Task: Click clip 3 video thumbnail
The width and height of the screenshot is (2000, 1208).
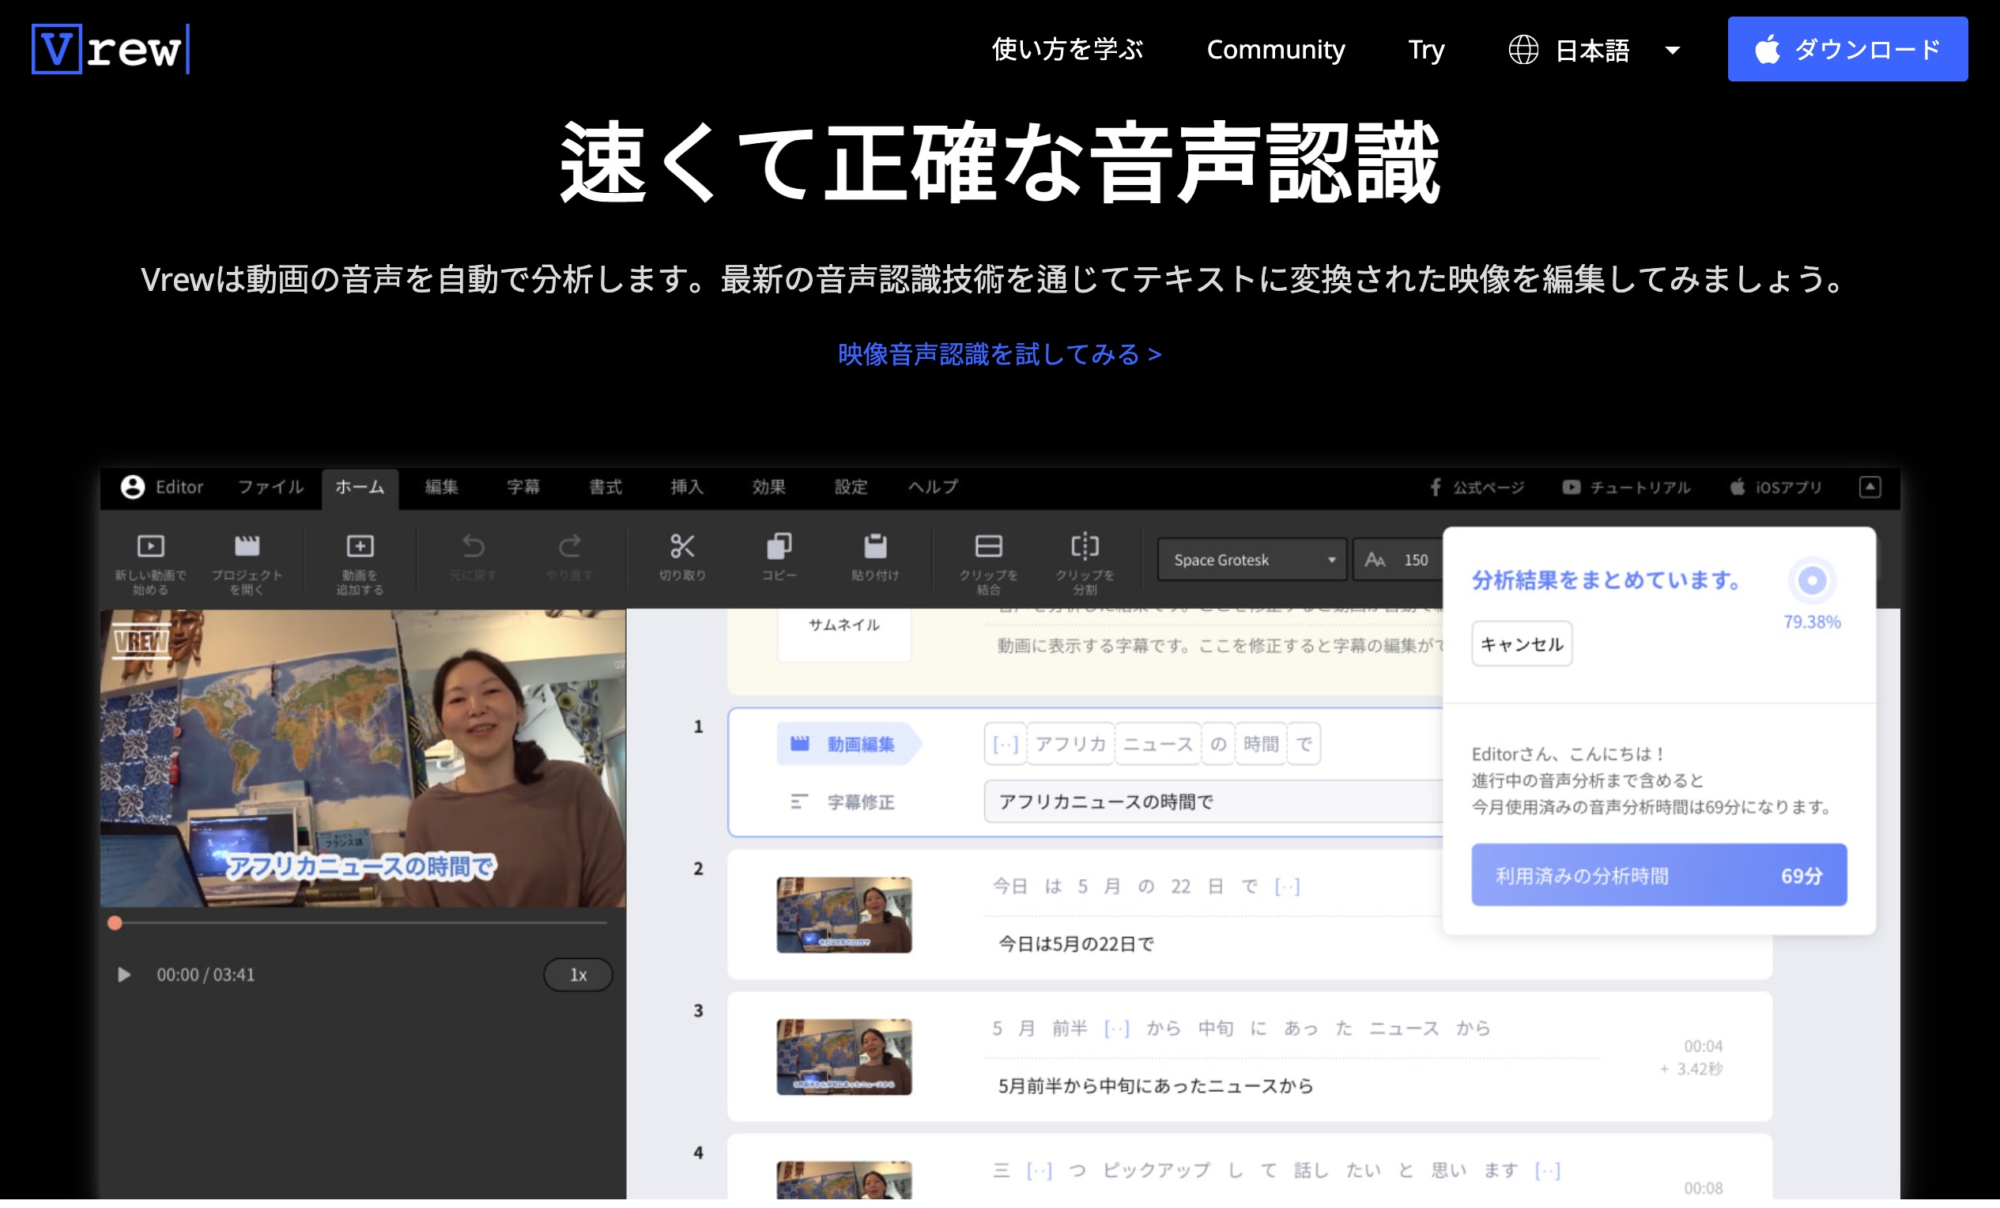Action: pos(844,1057)
